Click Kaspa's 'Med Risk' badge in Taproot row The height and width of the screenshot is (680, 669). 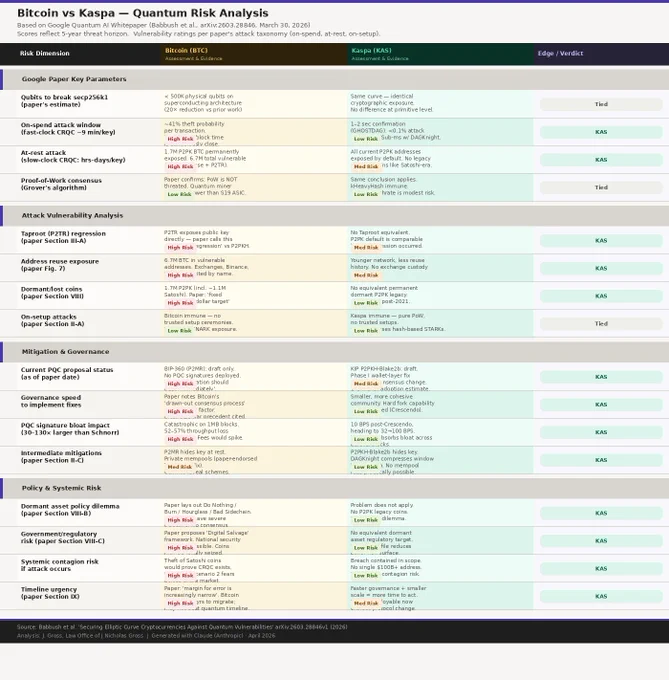[x=366, y=247]
